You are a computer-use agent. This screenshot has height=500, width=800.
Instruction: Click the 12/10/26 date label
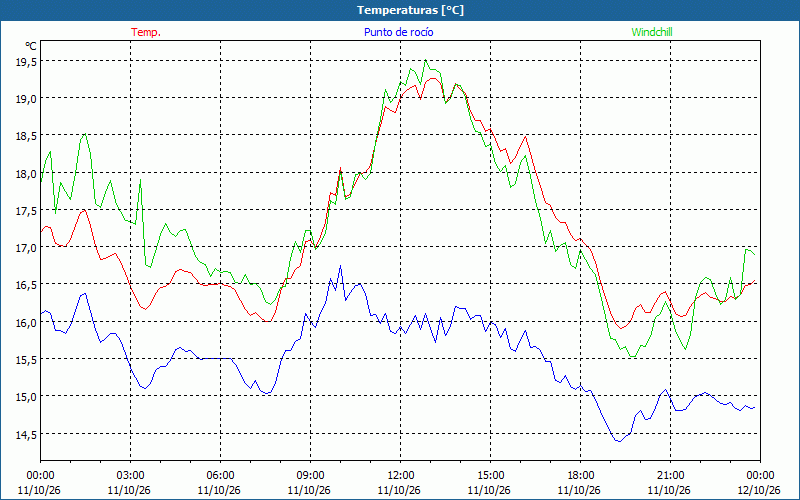[759, 490]
